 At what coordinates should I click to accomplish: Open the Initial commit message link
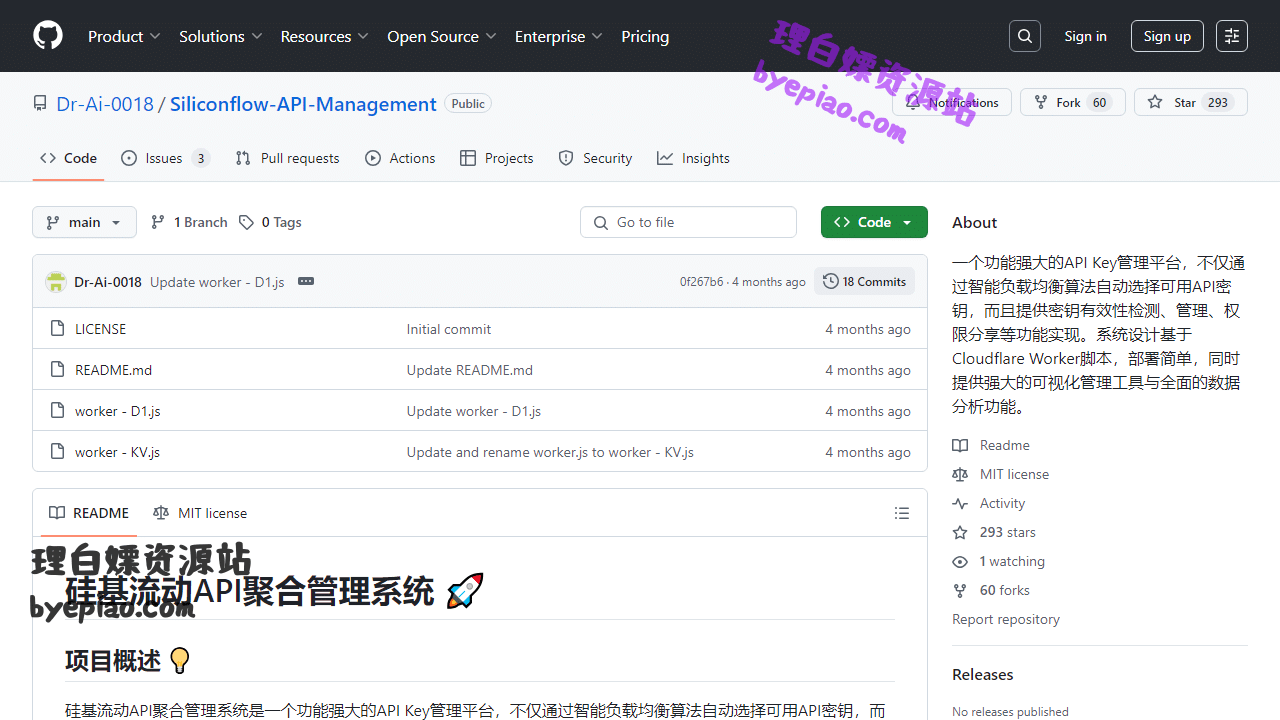pyautogui.click(x=449, y=329)
